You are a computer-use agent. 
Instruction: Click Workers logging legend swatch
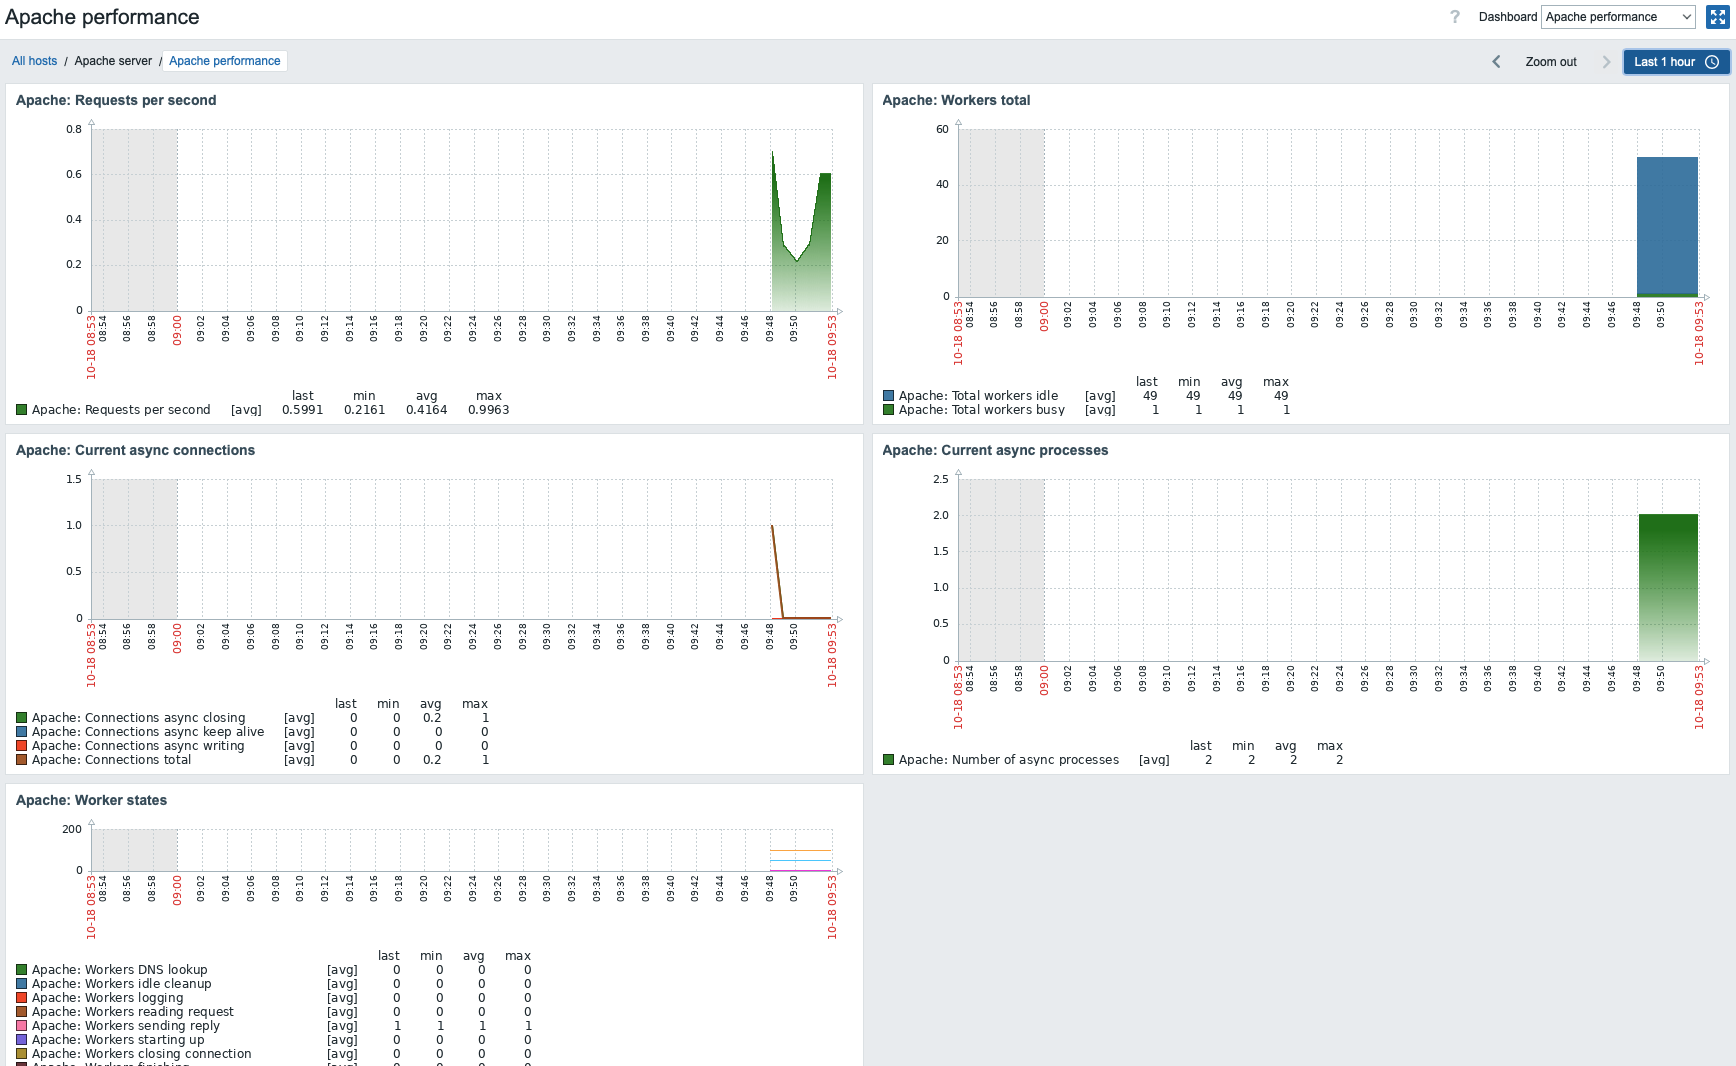click(21, 998)
